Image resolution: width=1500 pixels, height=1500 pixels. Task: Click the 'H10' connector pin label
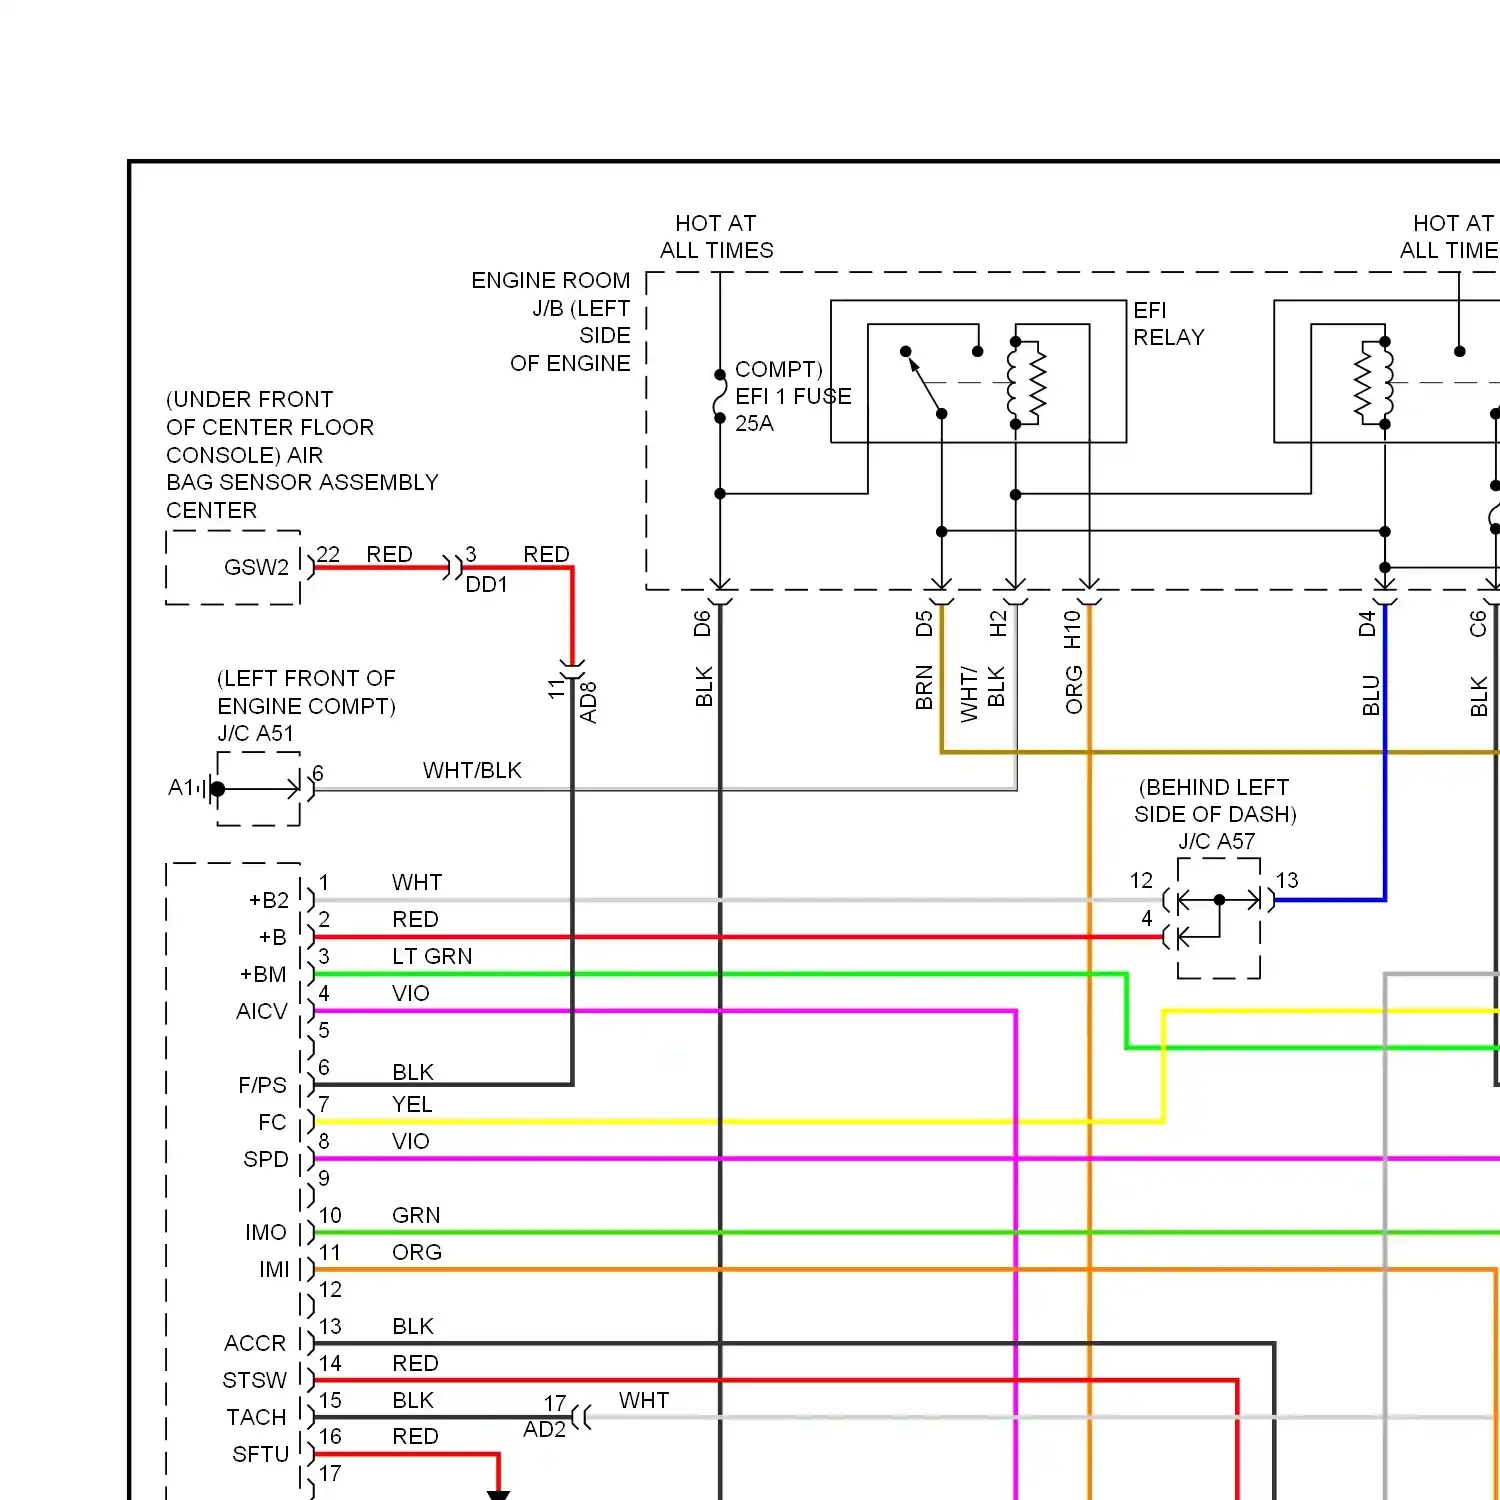point(1072,630)
